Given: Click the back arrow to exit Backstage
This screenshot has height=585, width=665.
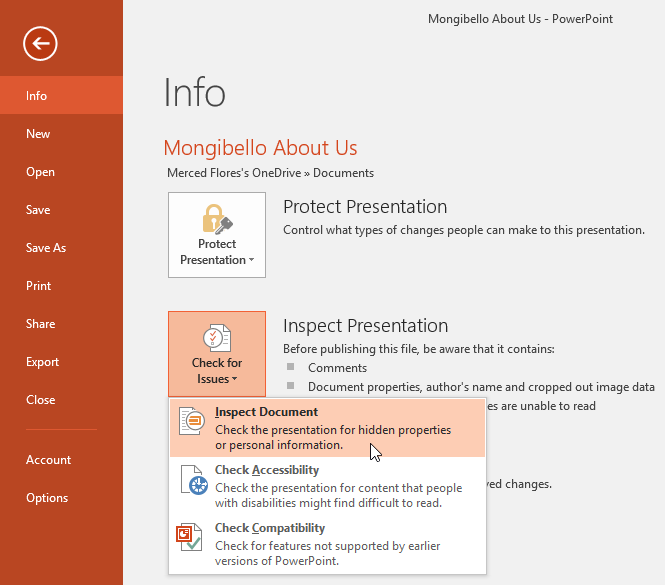Looking at the screenshot, I should coord(41,43).
